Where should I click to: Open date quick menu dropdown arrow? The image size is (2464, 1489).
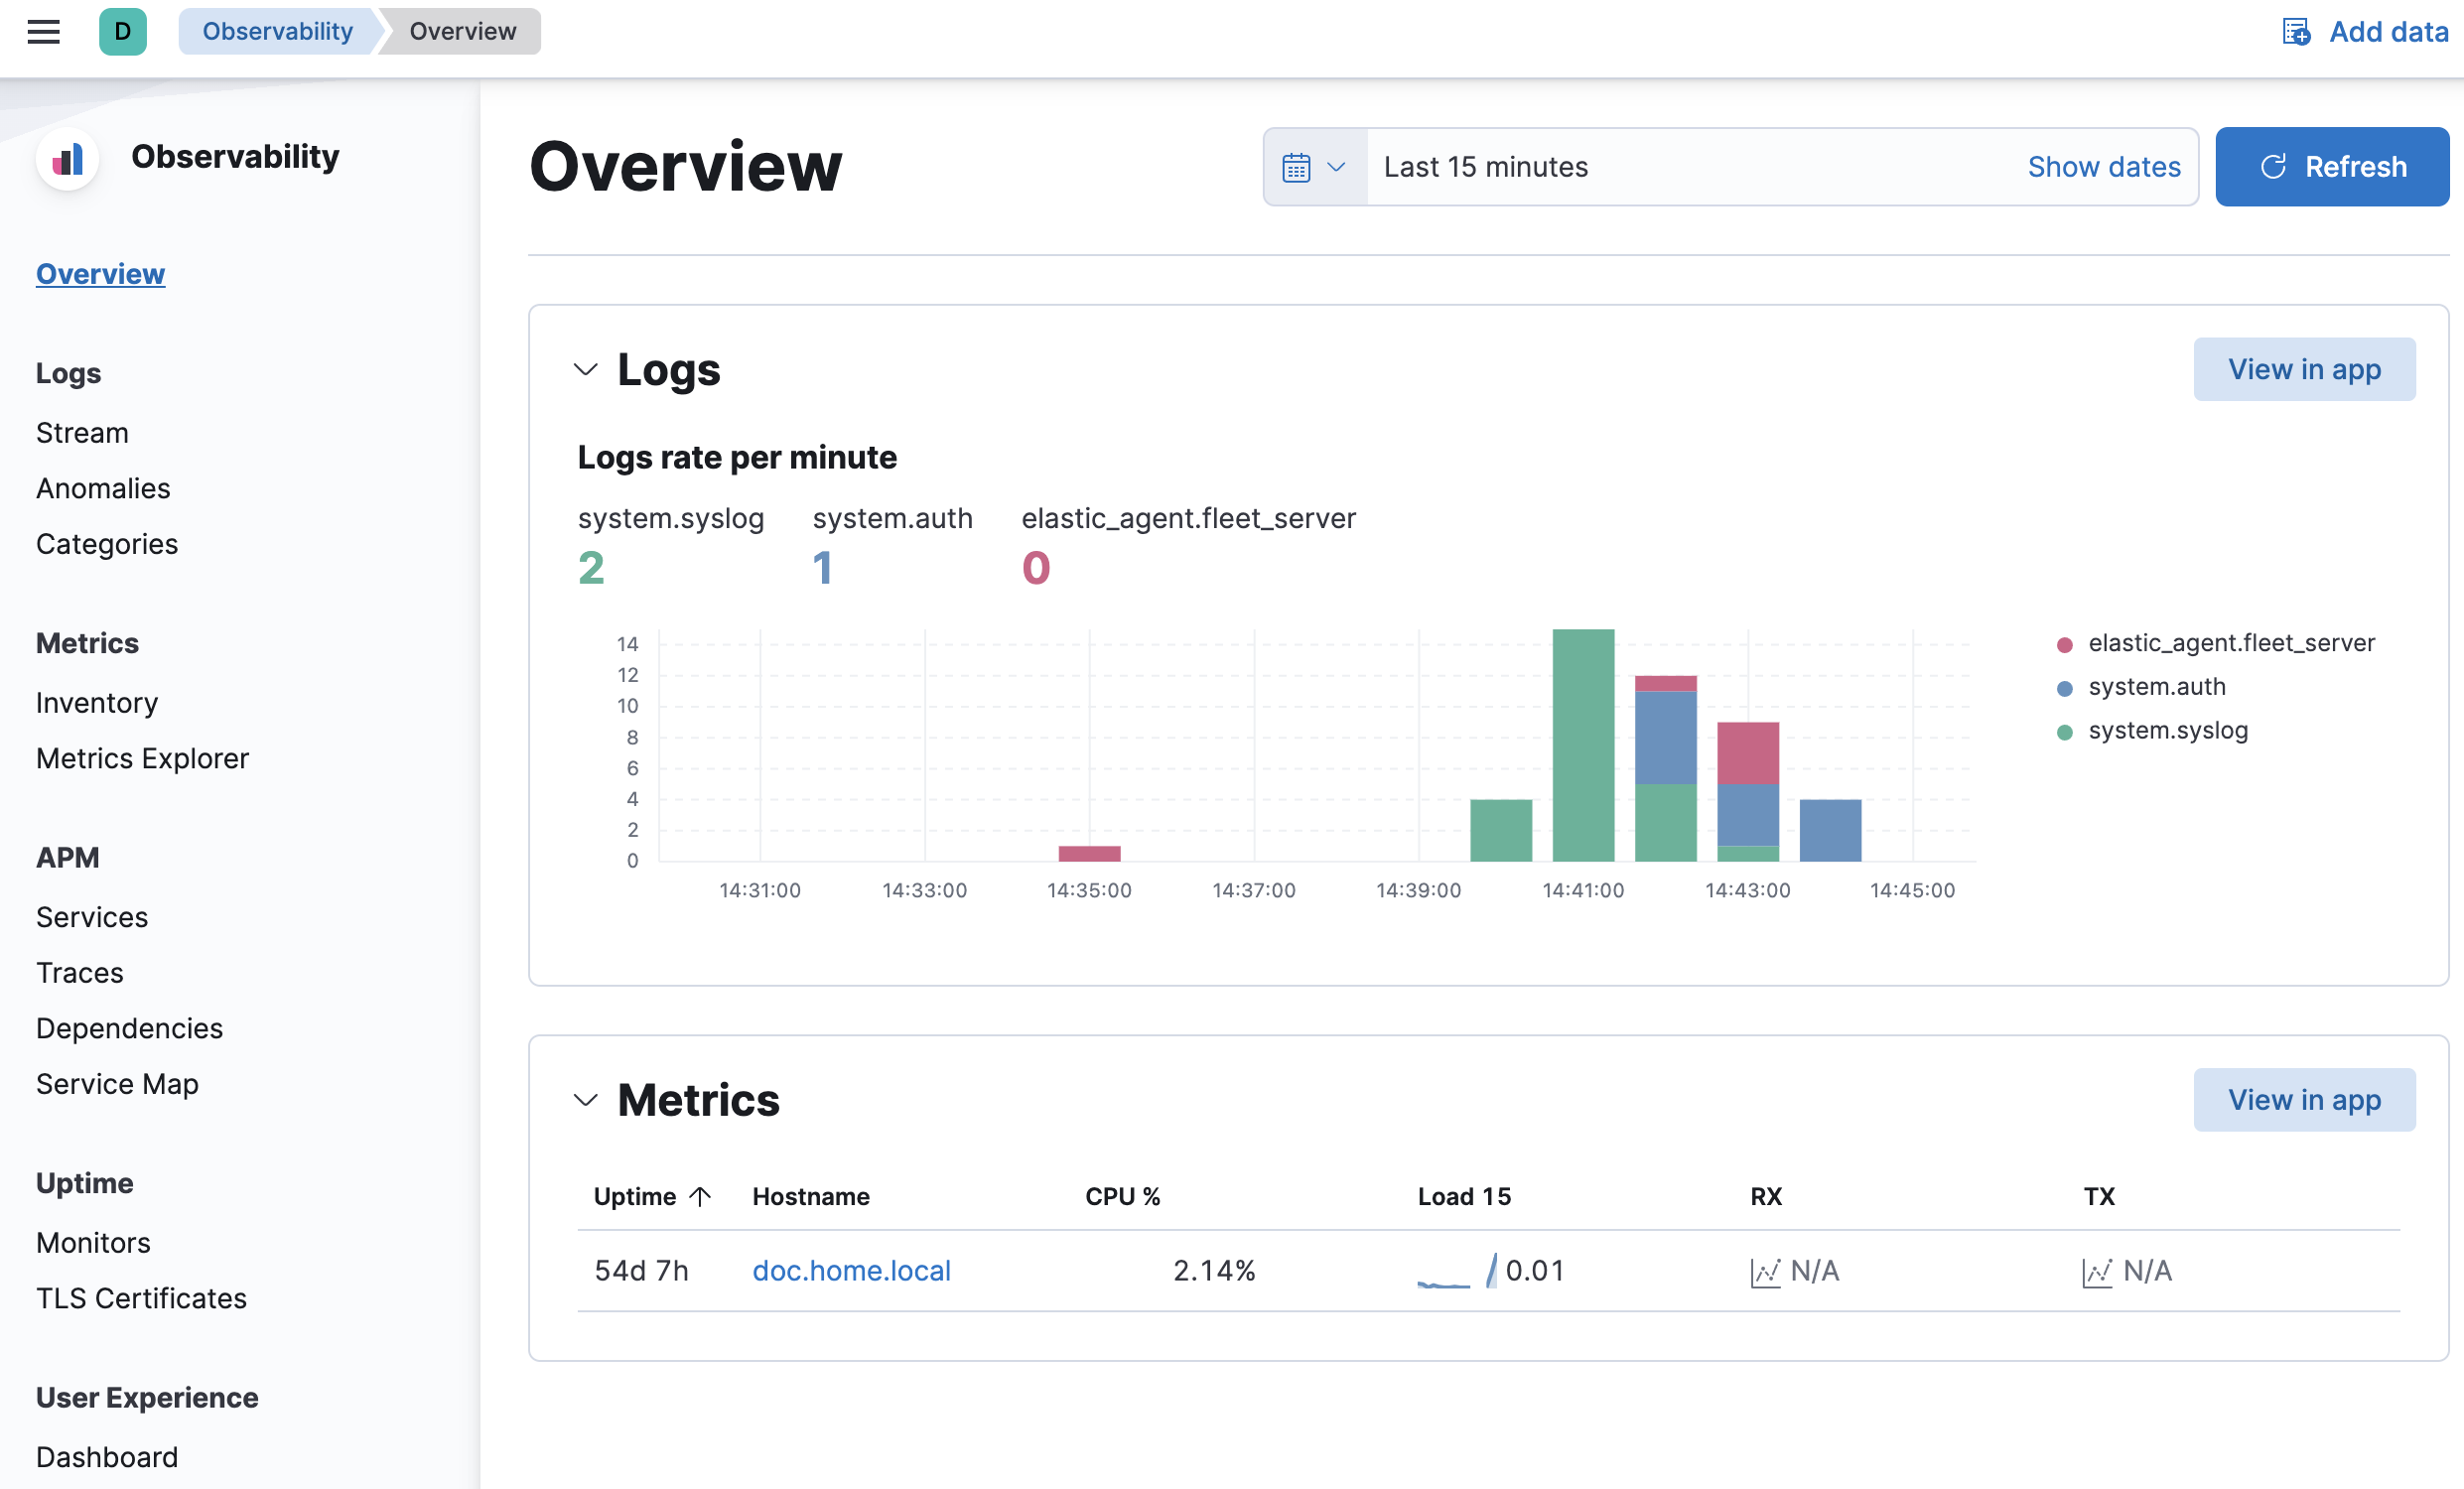point(1336,167)
